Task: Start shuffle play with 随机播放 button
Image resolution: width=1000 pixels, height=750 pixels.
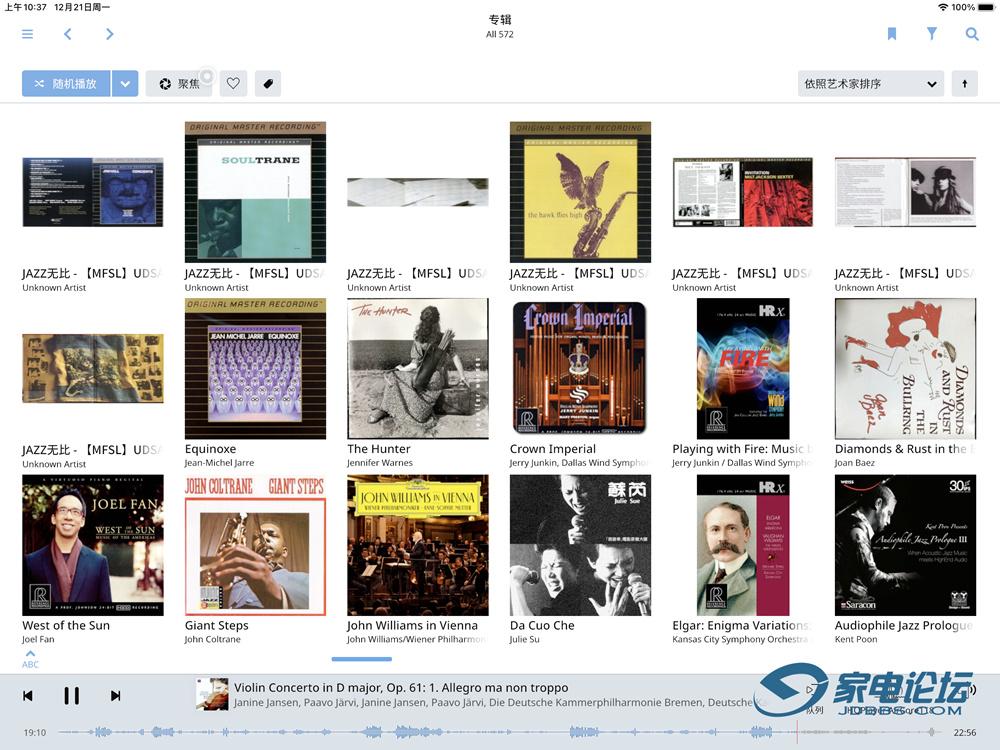Action: 66,84
